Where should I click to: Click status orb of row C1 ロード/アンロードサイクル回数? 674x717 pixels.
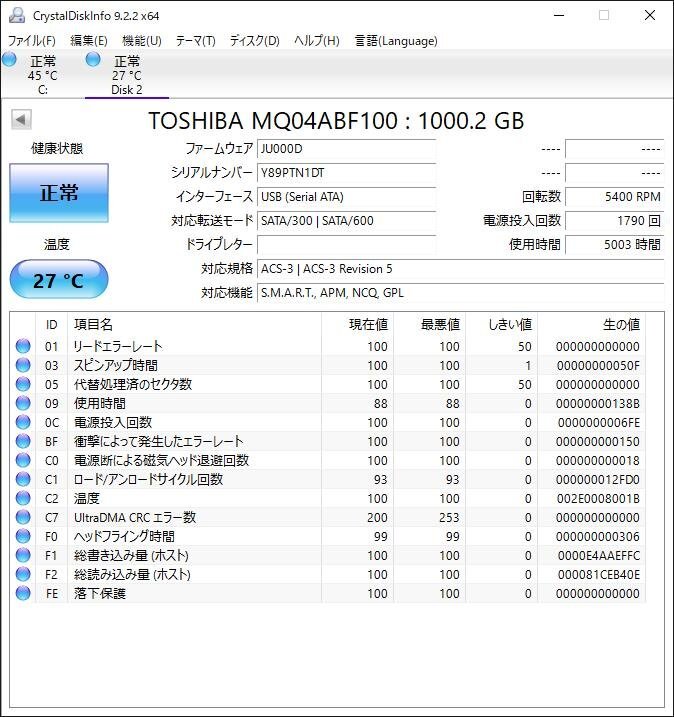coord(23,479)
